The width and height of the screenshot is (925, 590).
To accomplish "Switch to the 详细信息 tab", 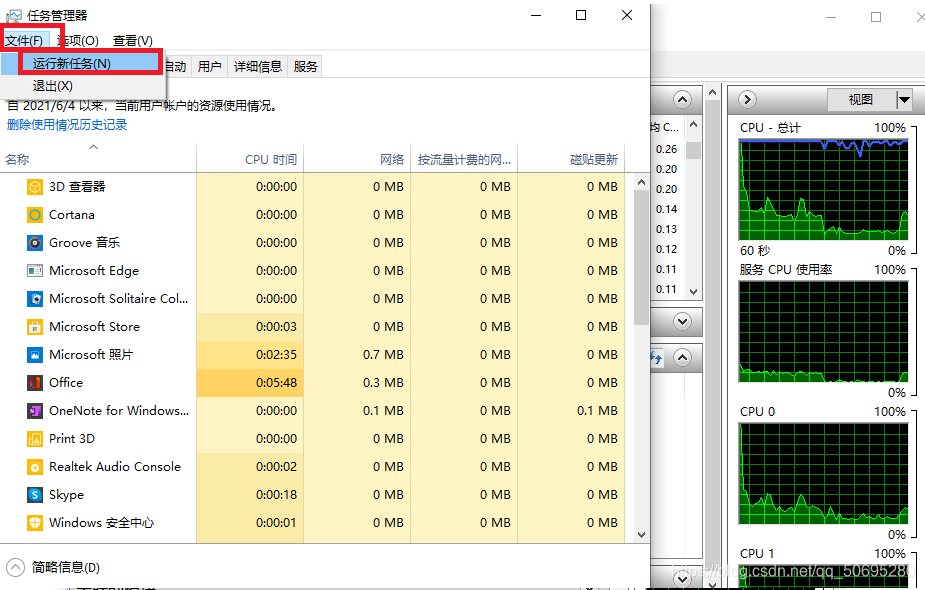I will (x=258, y=67).
